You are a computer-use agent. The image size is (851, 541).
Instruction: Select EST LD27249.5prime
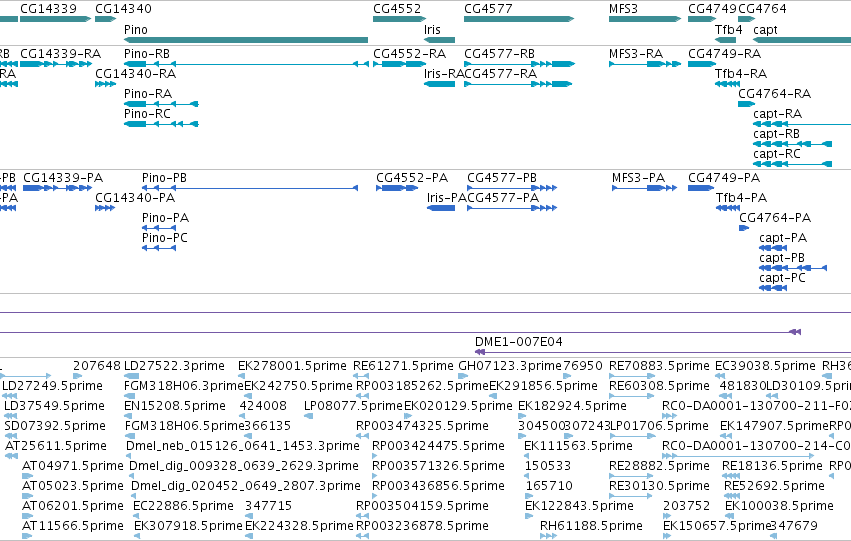(x=10, y=396)
